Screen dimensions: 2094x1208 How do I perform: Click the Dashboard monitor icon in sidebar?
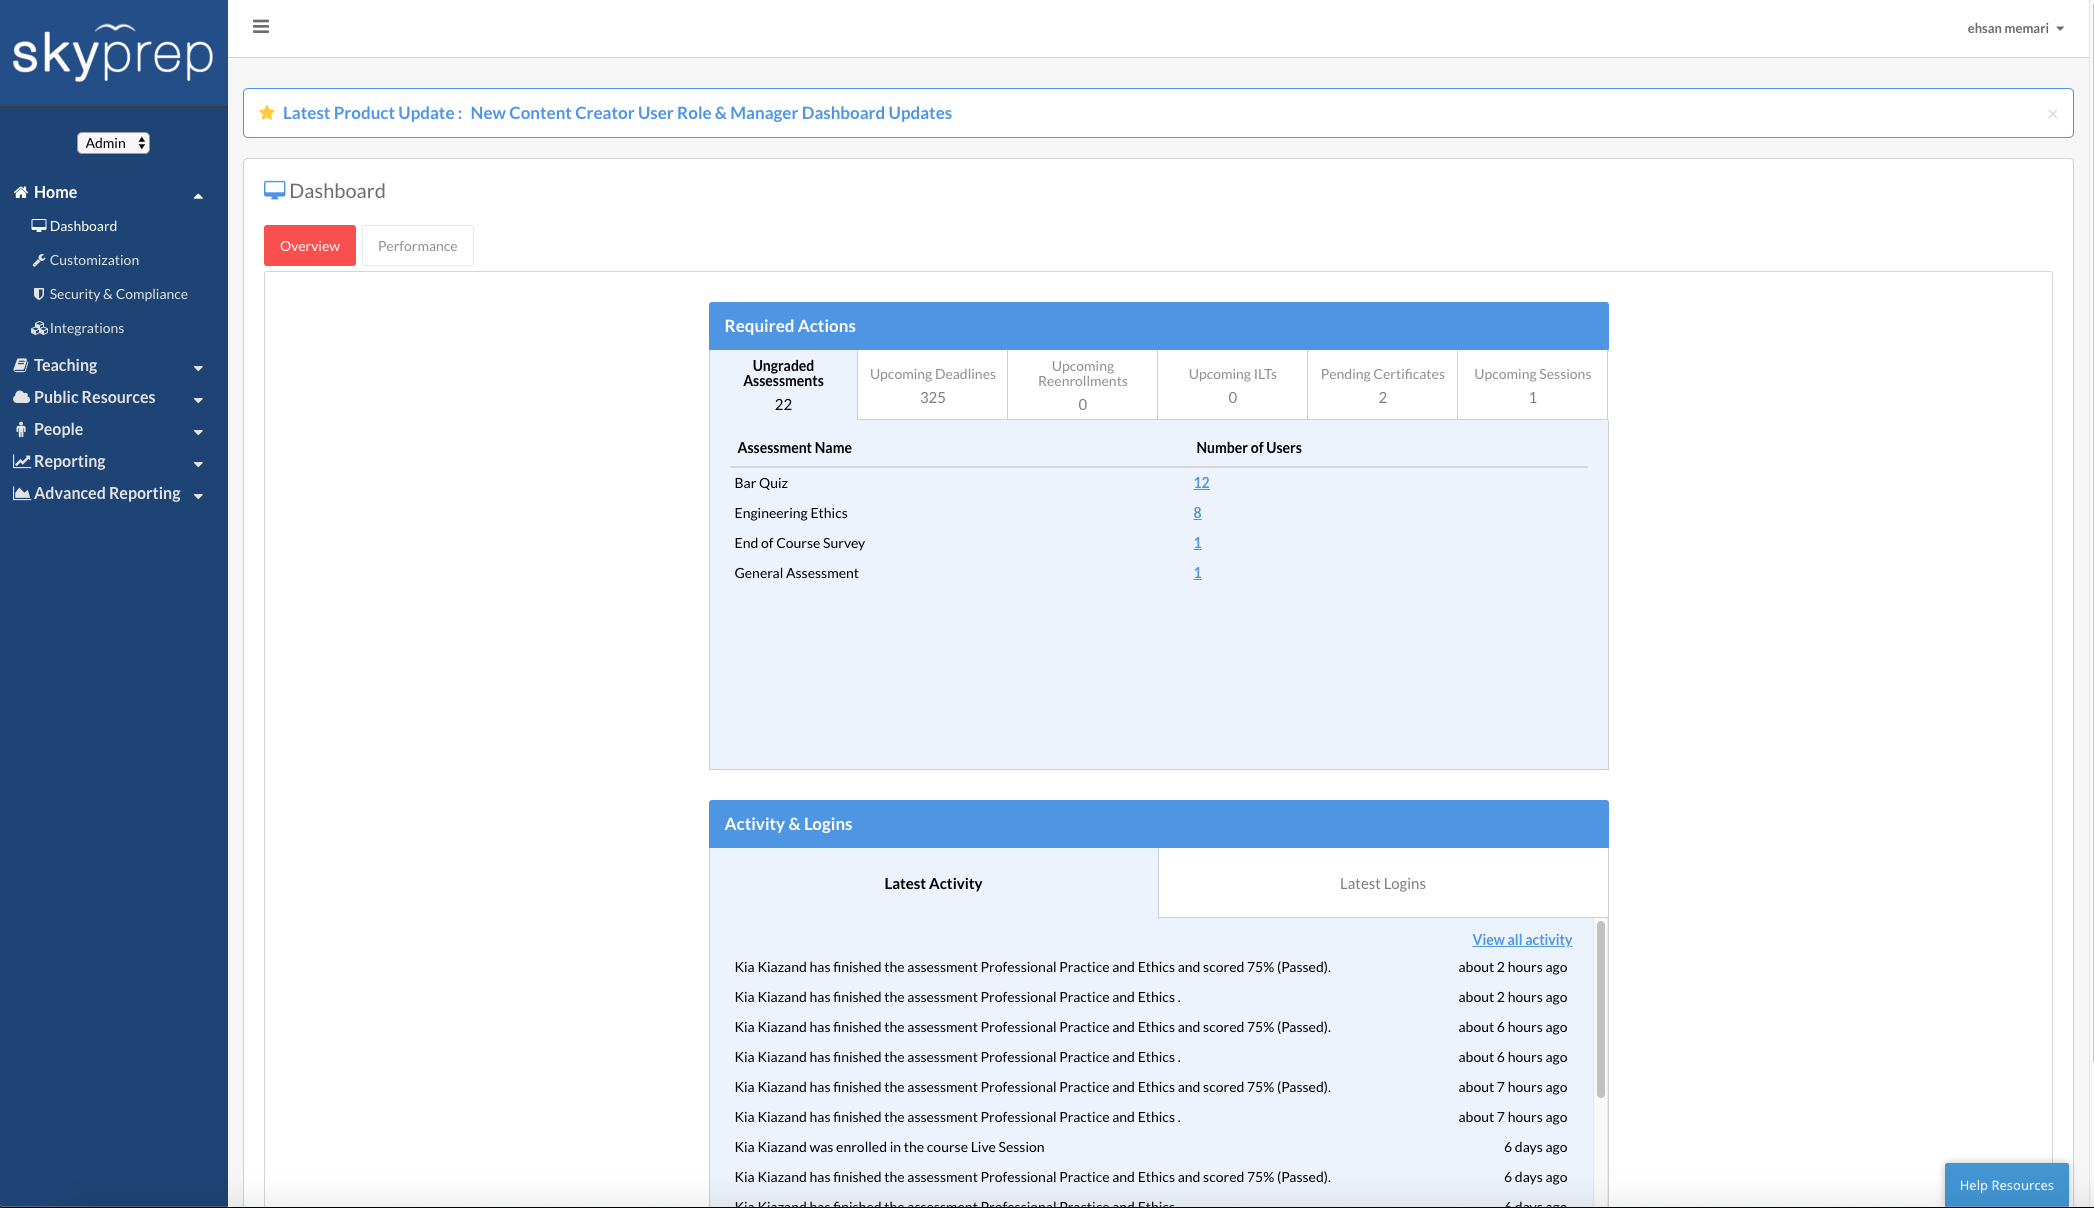click(40, 225)
